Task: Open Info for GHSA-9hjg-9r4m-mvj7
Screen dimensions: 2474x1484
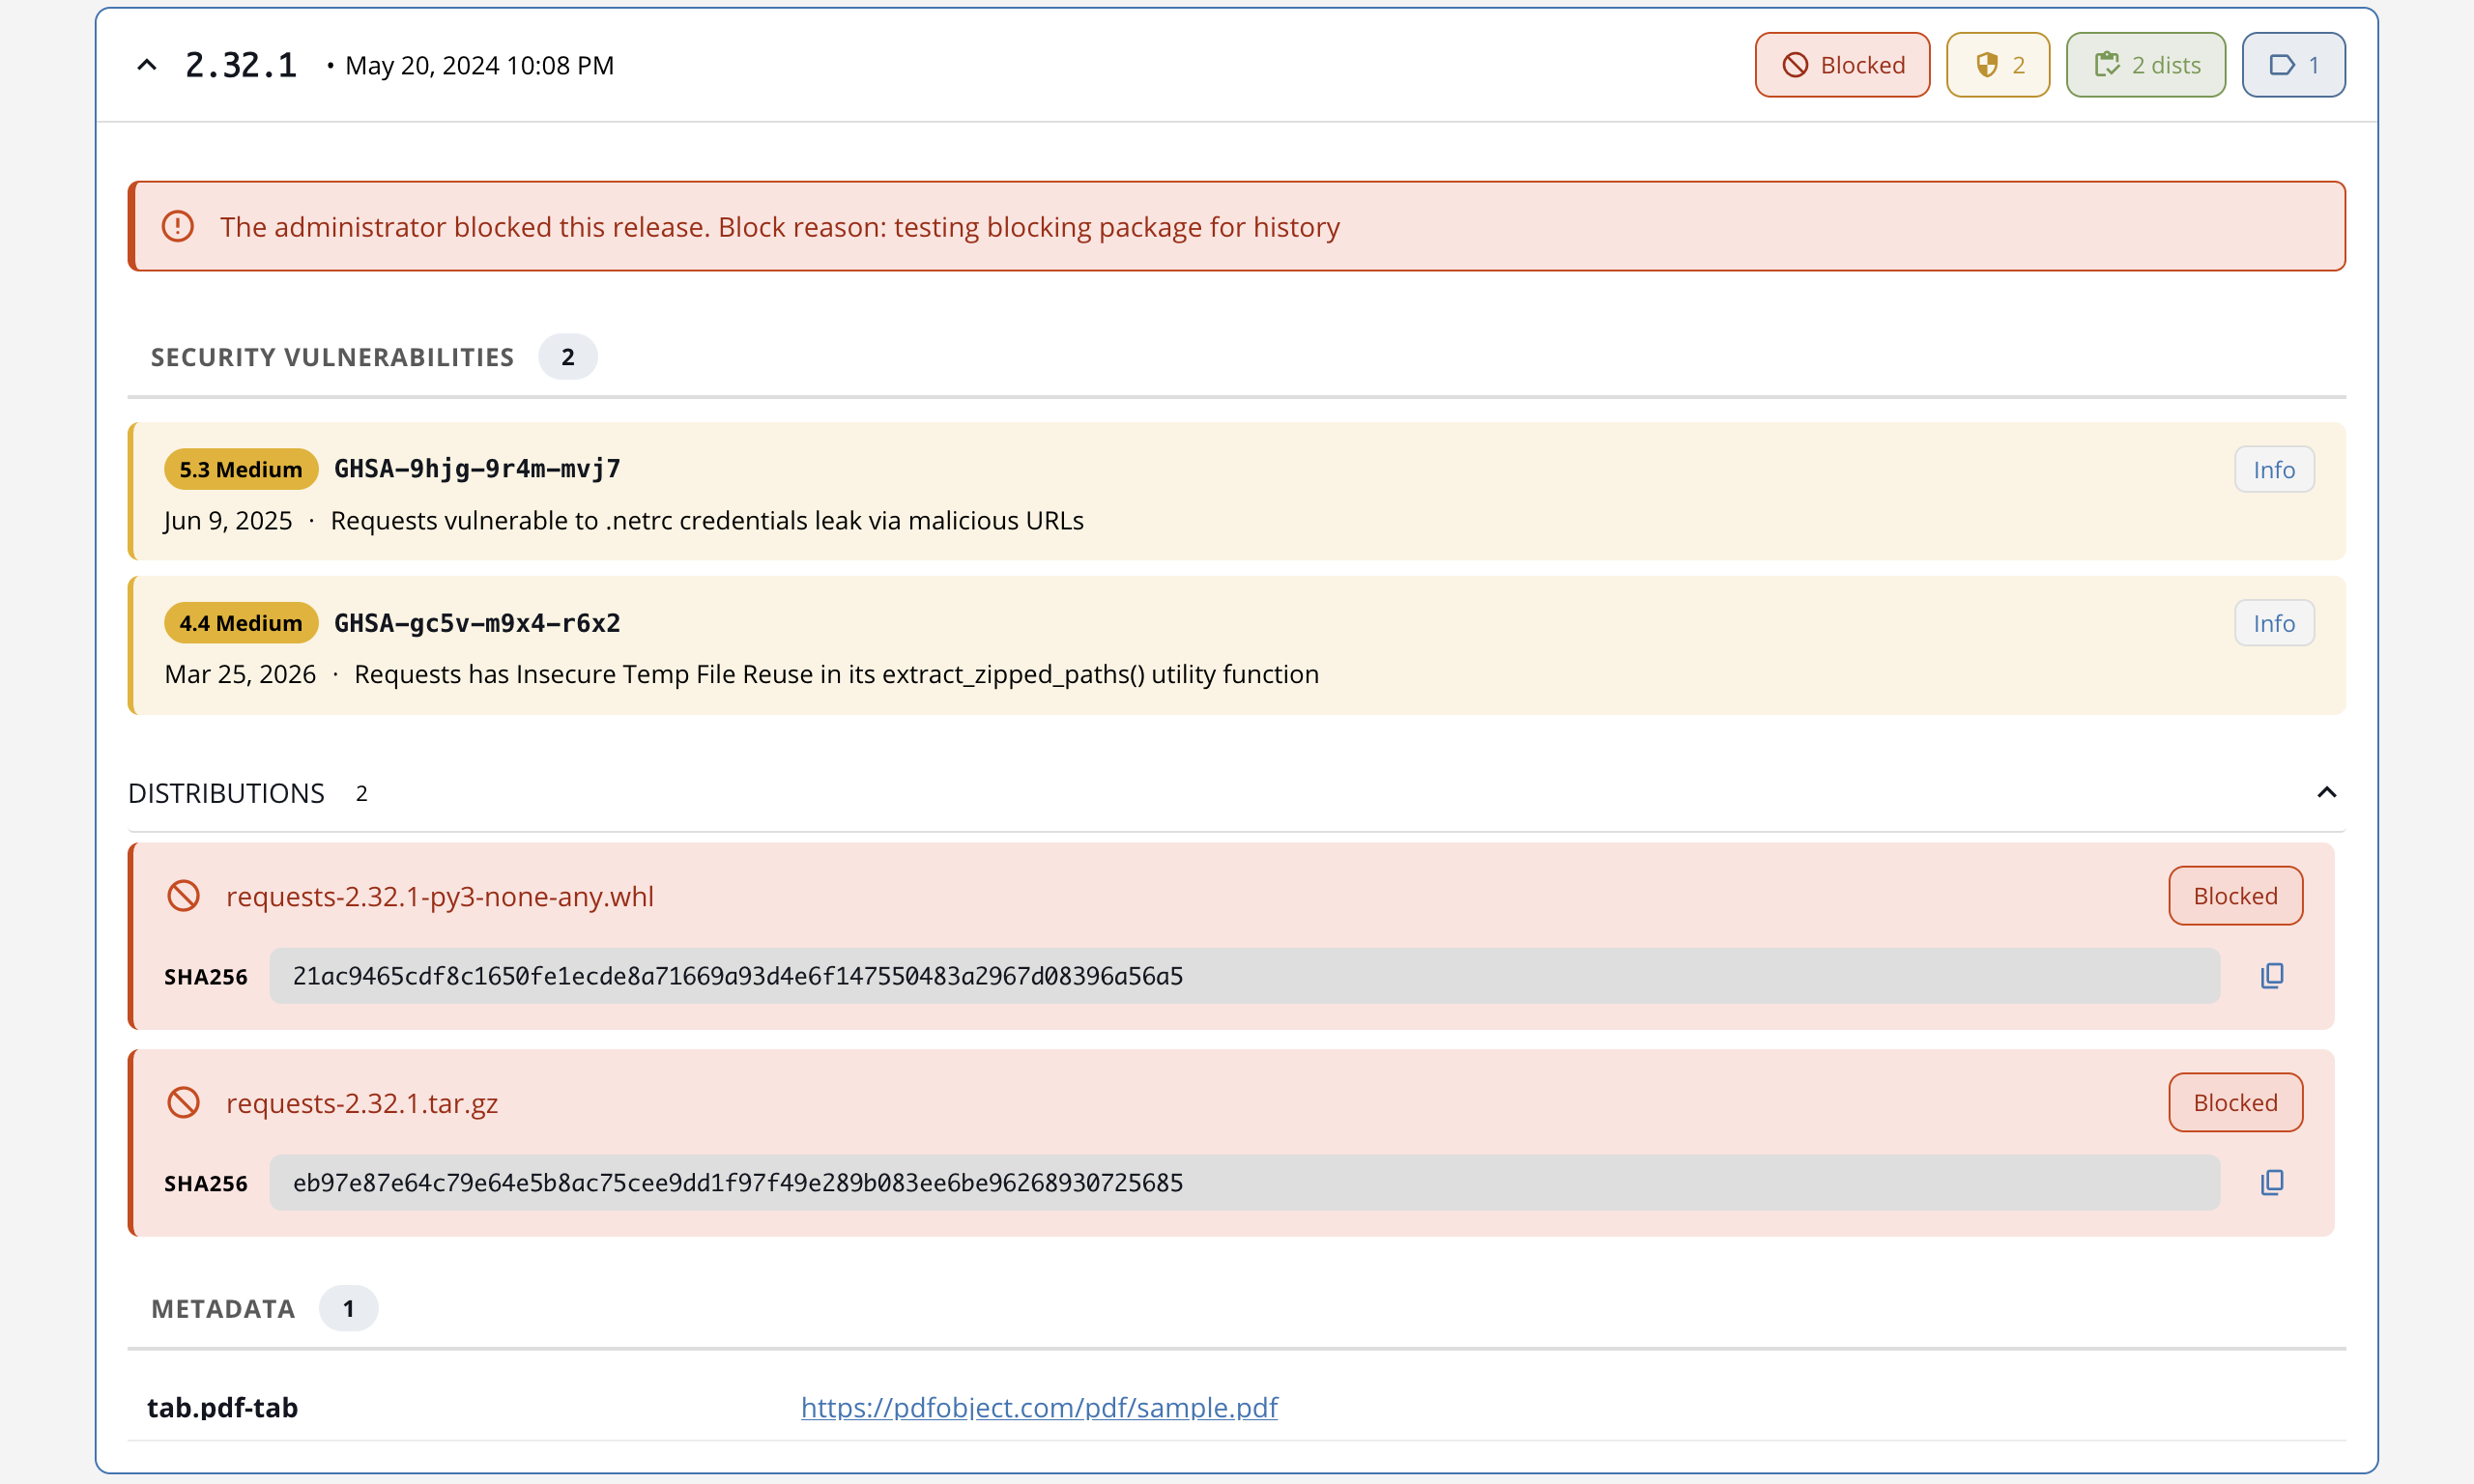Action: pyautogui.click(x=2273, y=469)
